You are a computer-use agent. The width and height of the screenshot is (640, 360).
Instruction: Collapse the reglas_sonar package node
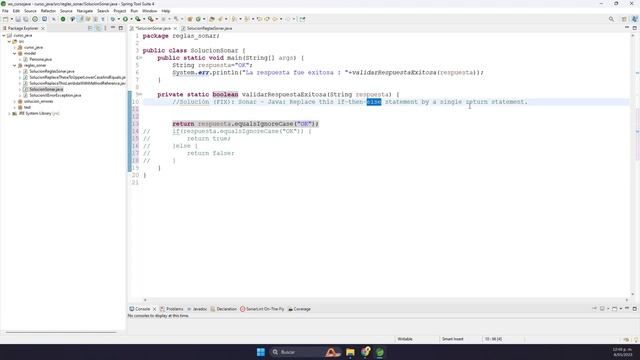coord(15,65)
